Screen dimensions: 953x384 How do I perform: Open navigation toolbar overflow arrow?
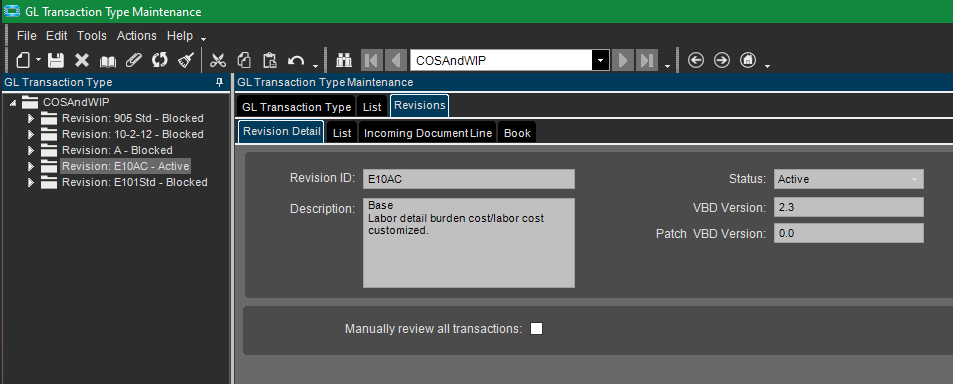[667, 66]
